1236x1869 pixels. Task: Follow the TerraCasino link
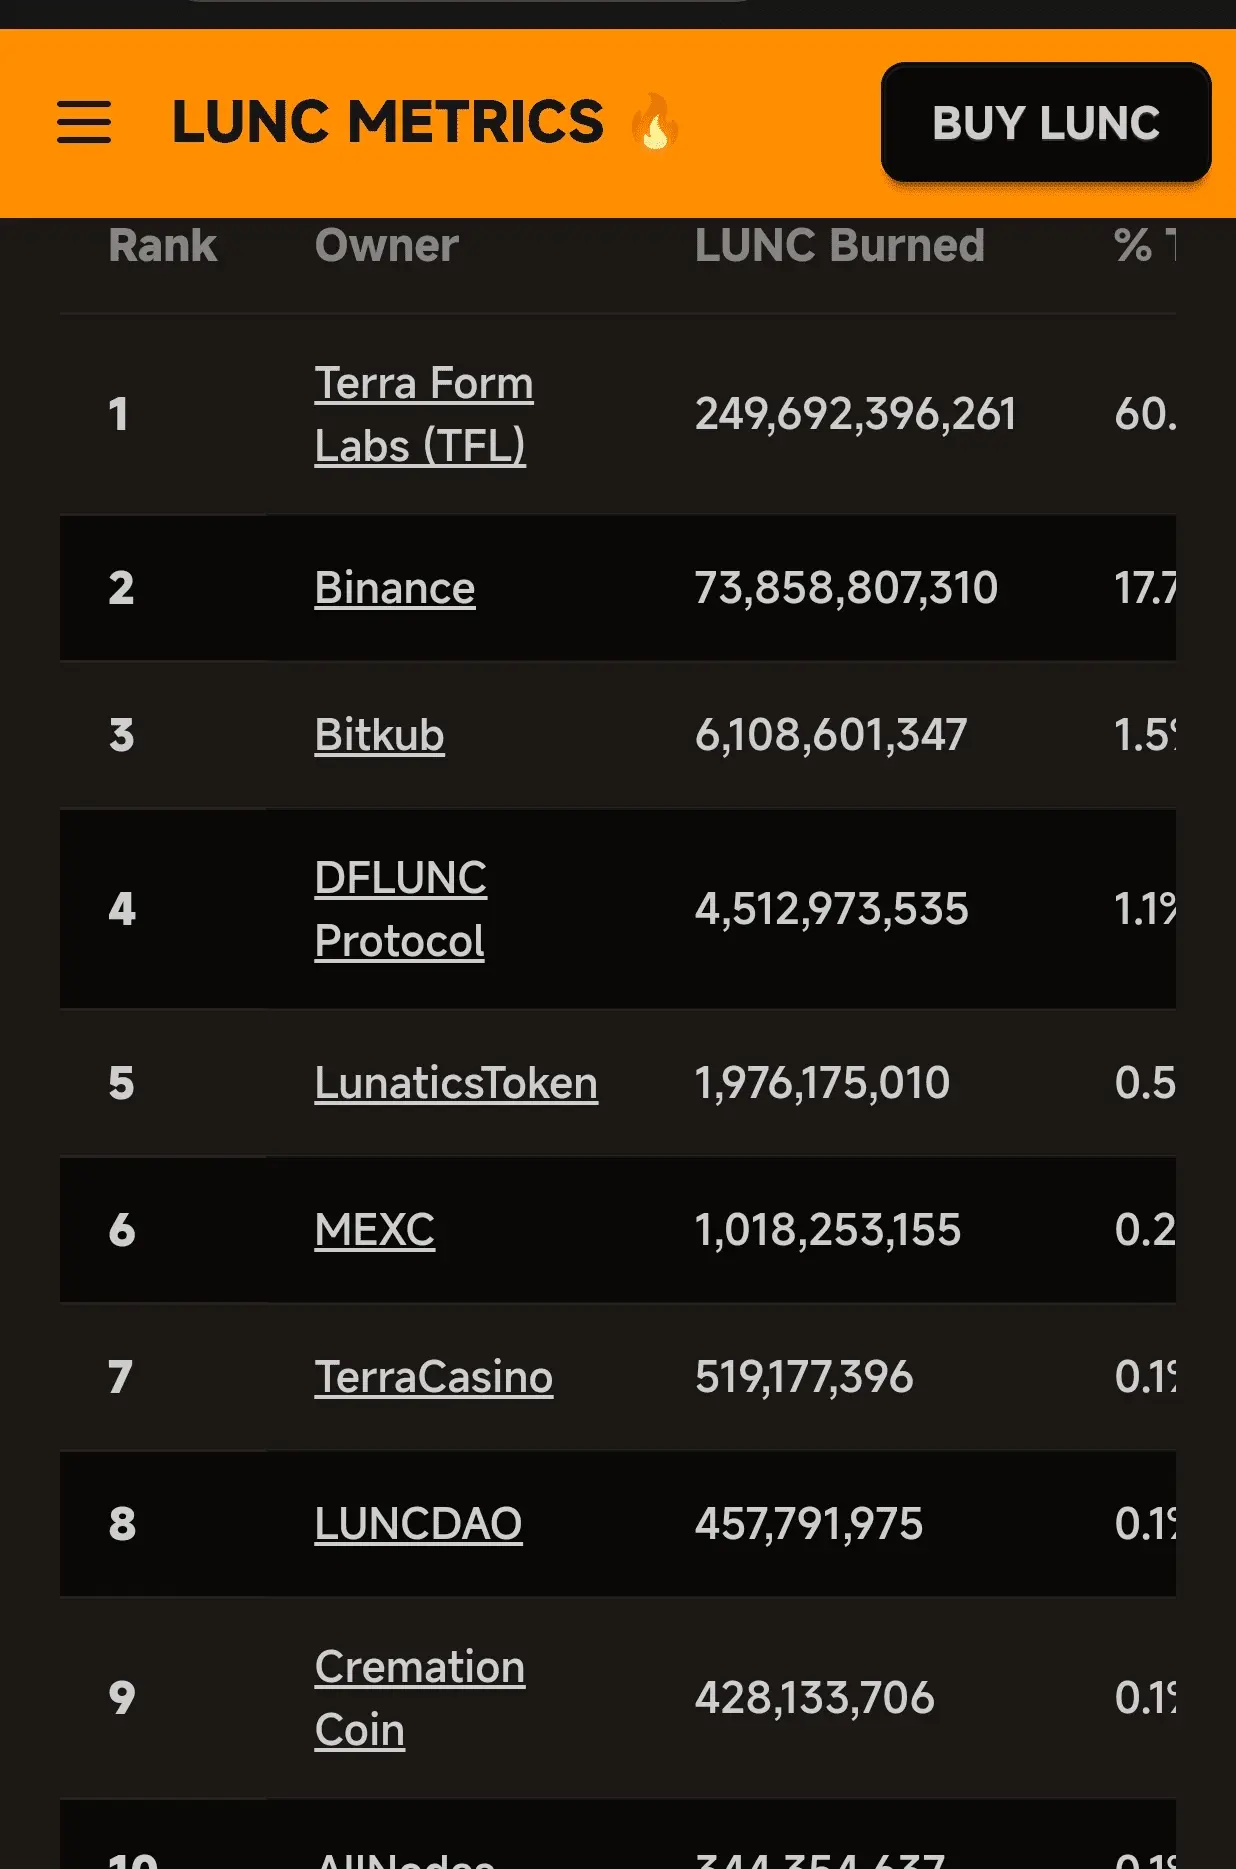(434, 1377)
